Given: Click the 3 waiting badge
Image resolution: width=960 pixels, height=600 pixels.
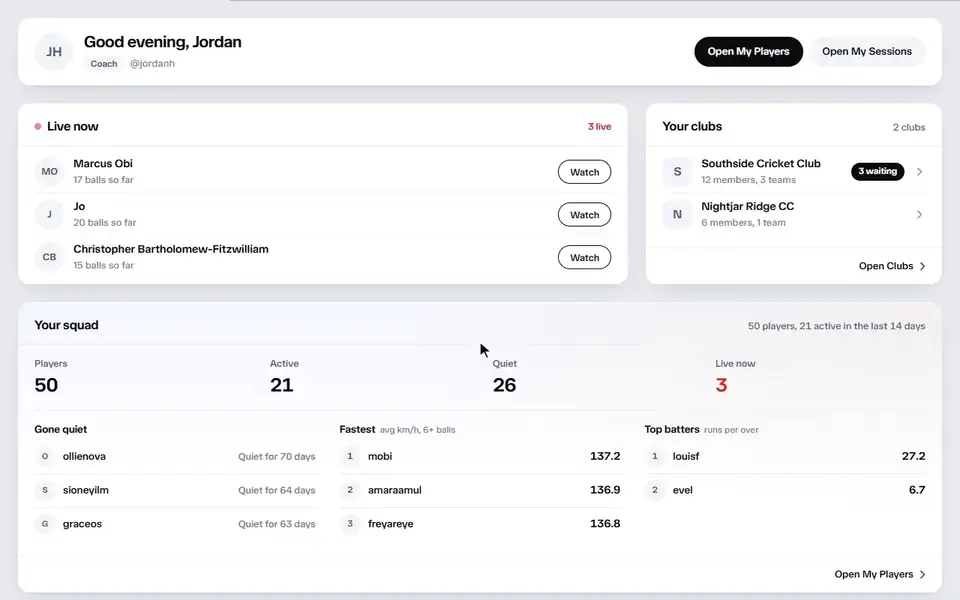Looking at the screenshot, I should click(877, 171).
